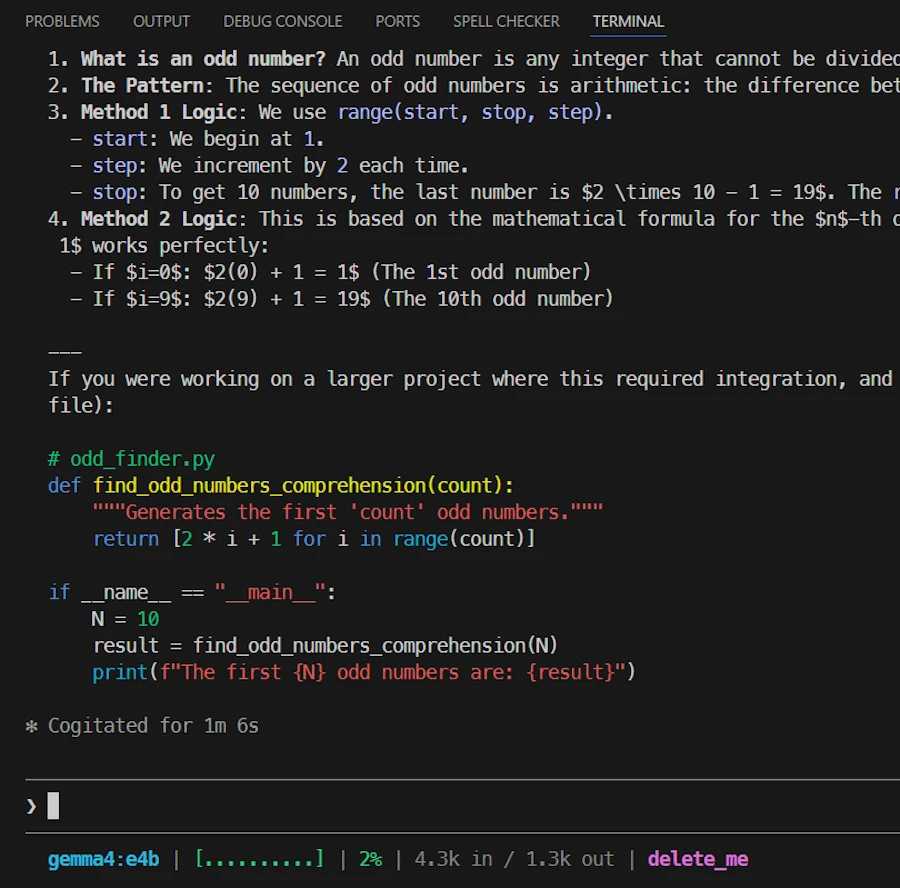
Task: Click the prompt chevron symbol
Action: 31,806
